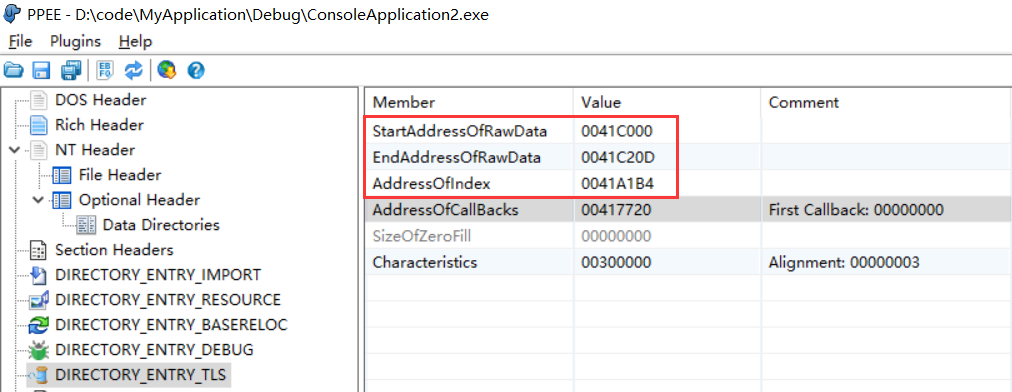Viewport: 1012px width, 392px height.
Task: Open help via the question mark icon
Action: point(196,70)
